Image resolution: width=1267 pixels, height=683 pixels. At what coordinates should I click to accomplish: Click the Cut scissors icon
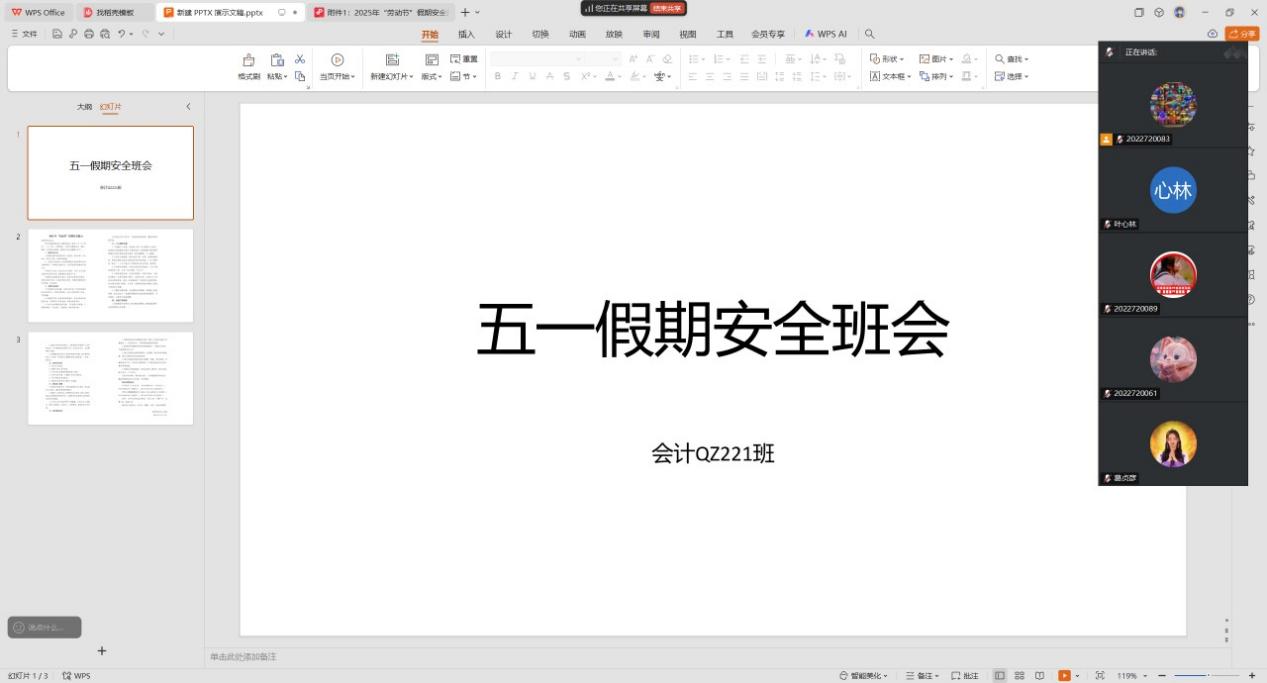(299, 60)
